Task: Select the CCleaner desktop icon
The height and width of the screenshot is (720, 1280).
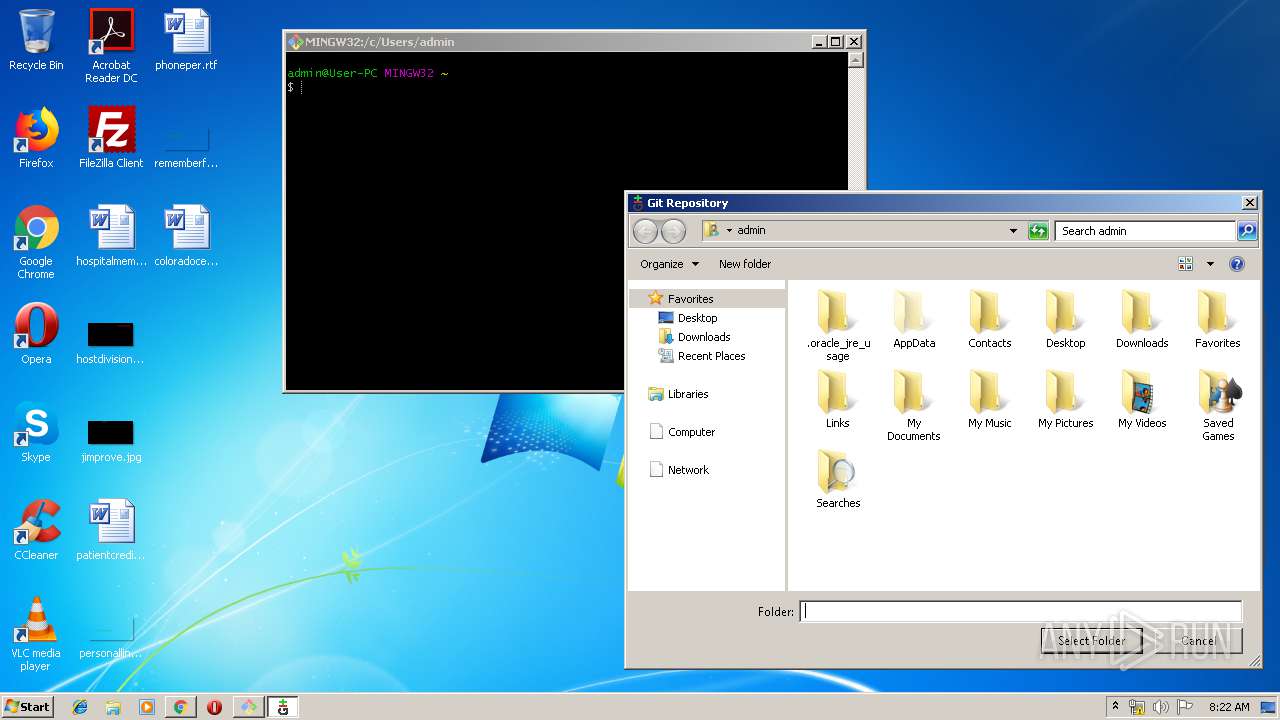Action: [x=36, y=530]
